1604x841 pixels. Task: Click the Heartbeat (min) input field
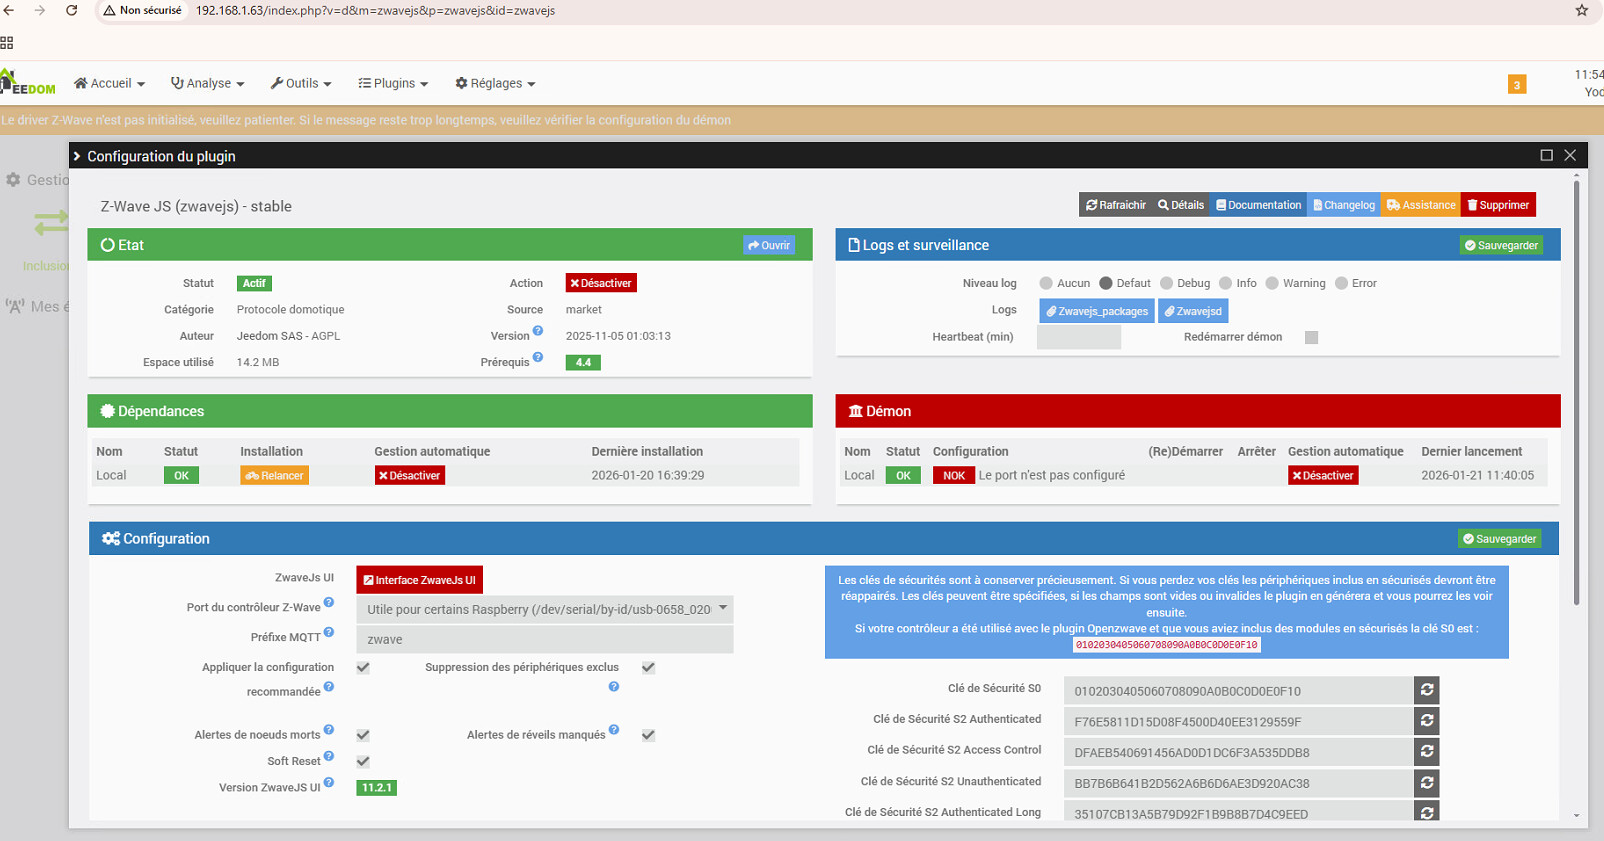click(1079, 337)
